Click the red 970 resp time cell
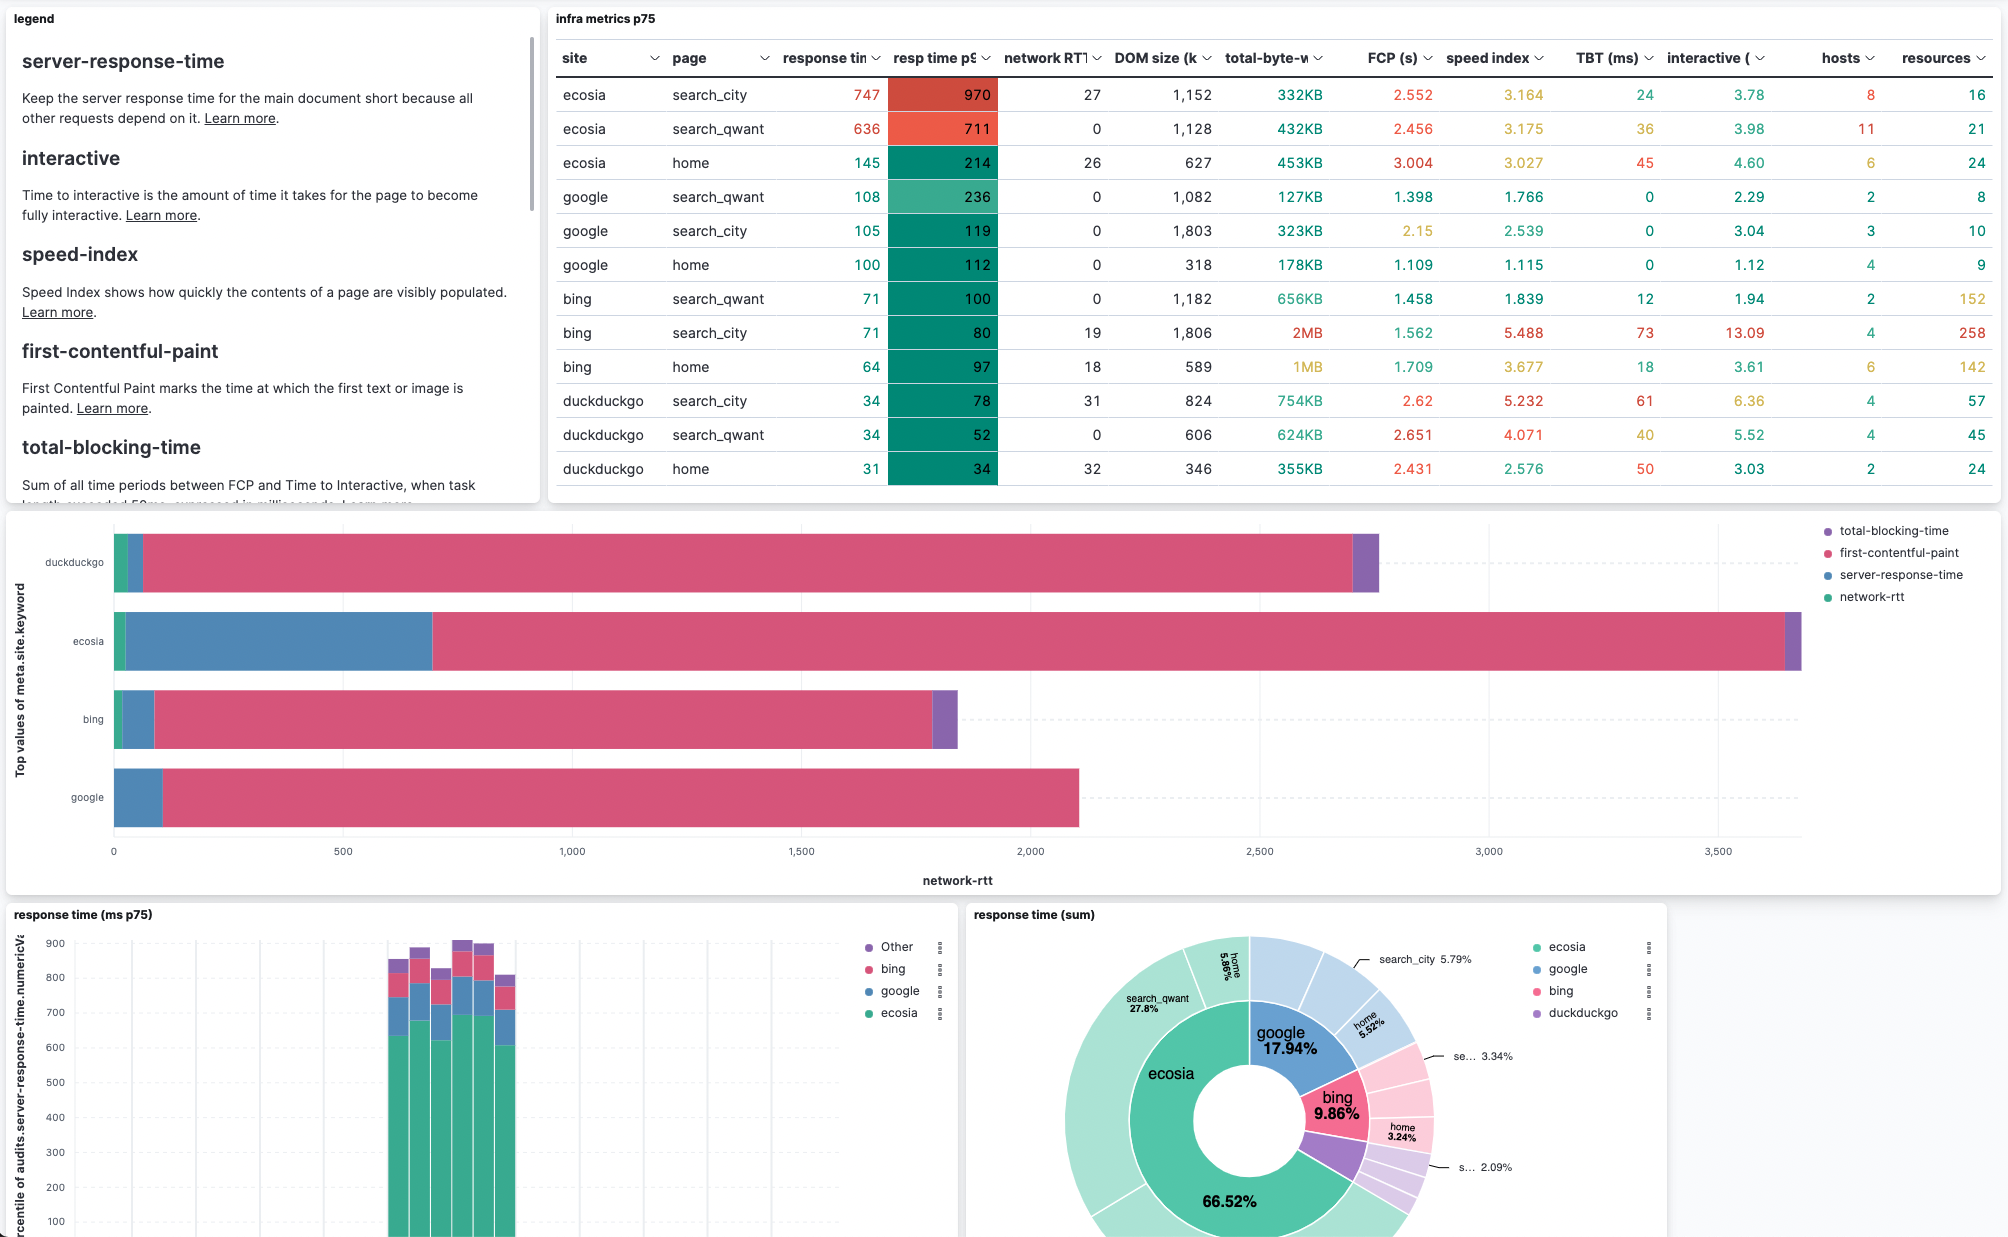2008x1237 pixels. 943,95
